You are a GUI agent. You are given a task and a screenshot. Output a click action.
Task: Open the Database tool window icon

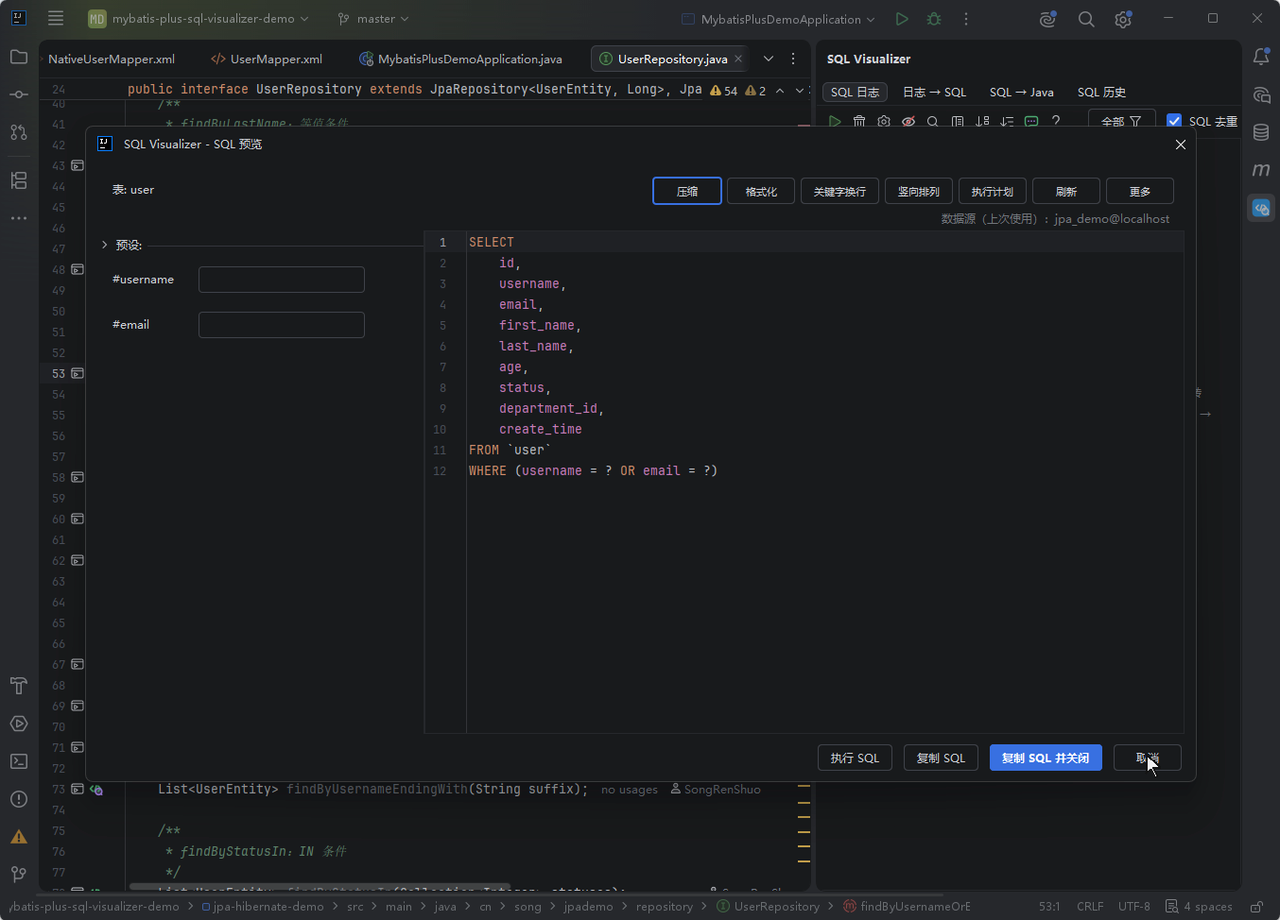point(1261,132)
